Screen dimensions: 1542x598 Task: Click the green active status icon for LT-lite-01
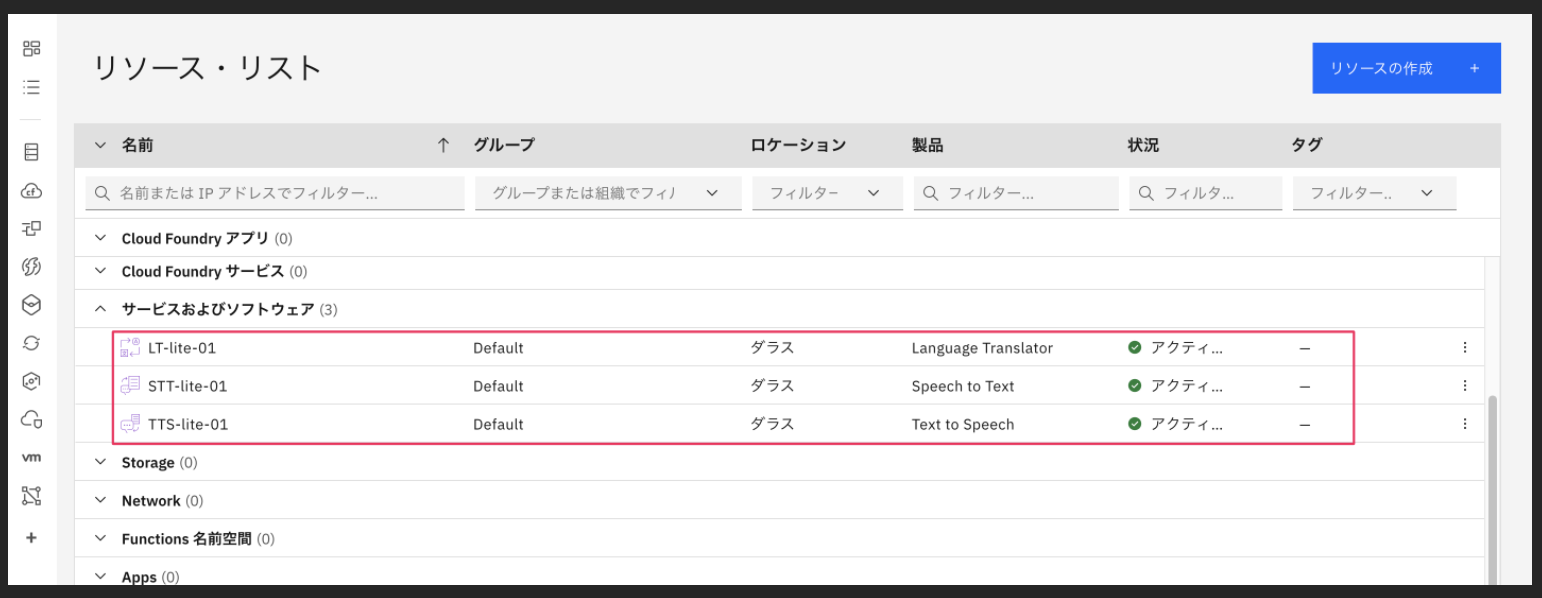(1135, 348)
